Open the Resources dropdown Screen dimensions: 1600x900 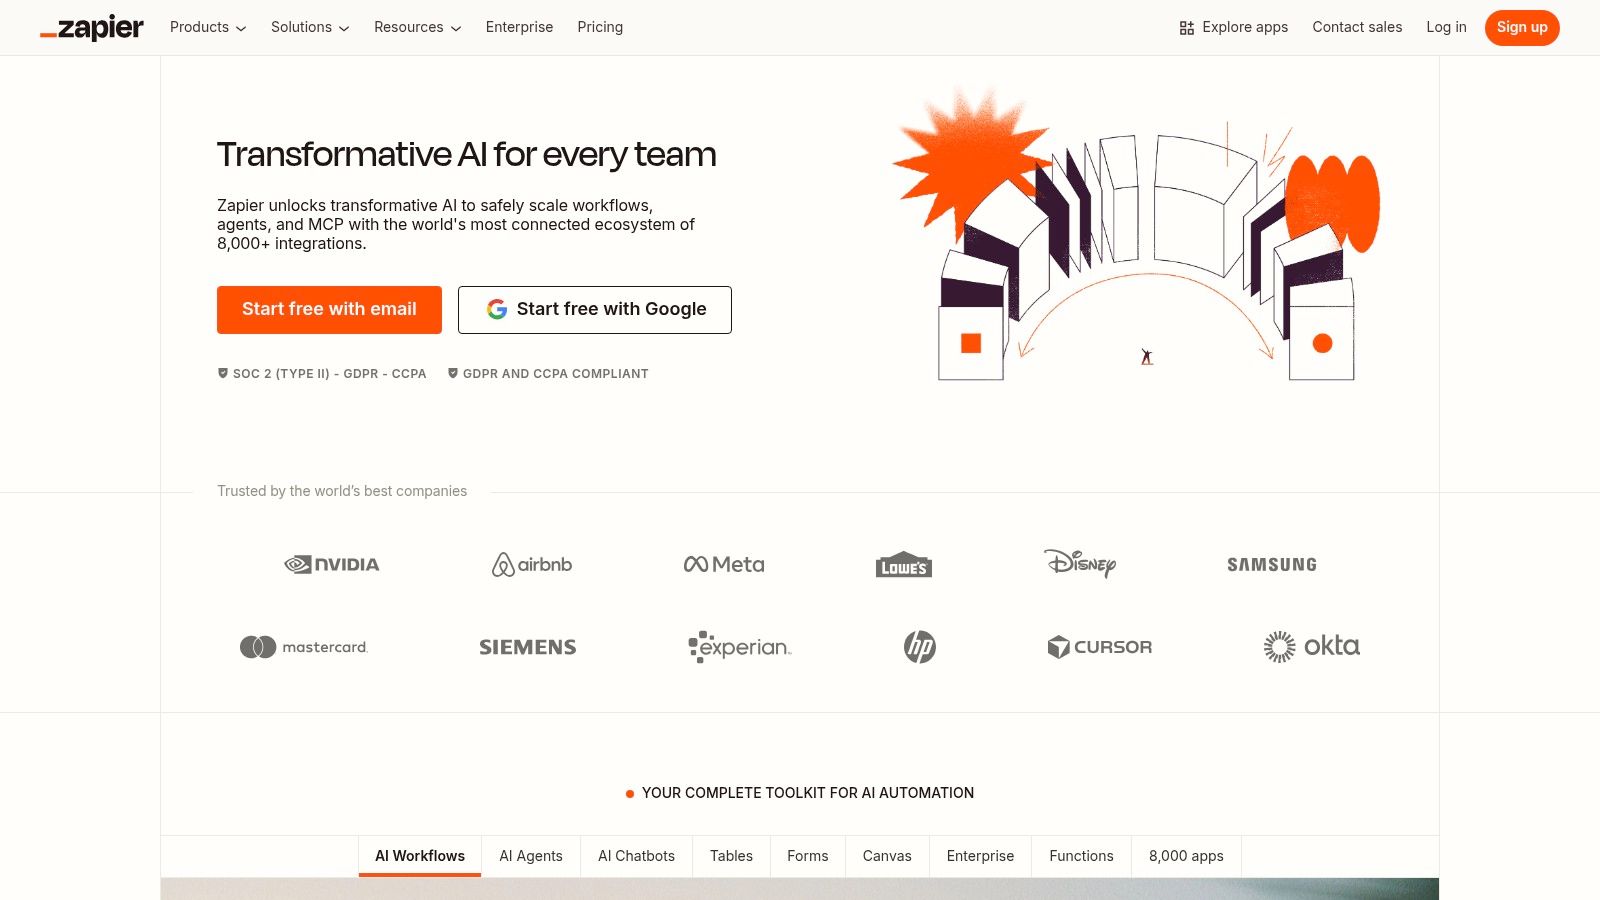pyautogui.click(x=416, y=27)
